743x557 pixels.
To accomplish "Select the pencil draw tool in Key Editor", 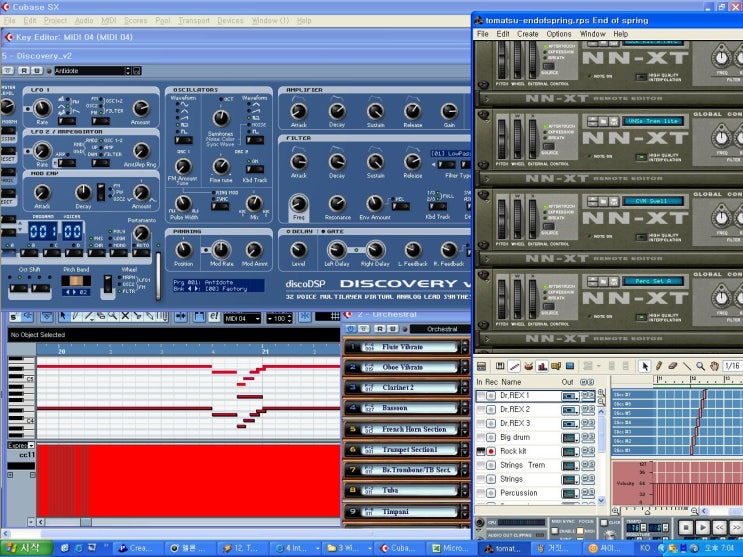I will (76, 316).
